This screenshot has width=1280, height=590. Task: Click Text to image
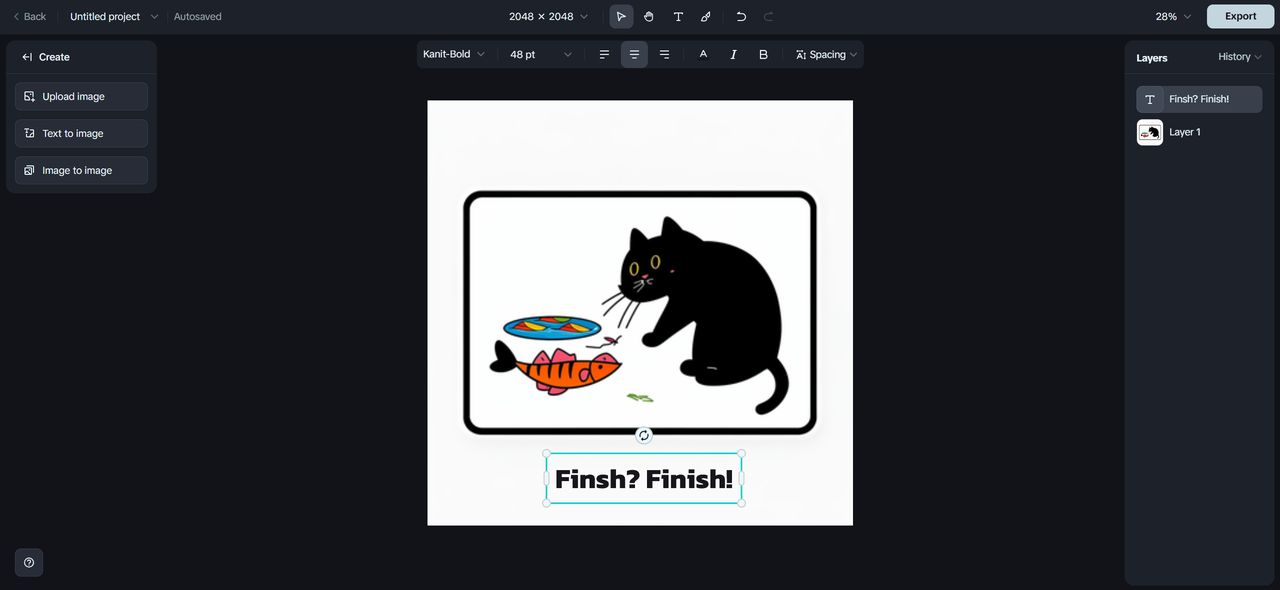point(81,133)
